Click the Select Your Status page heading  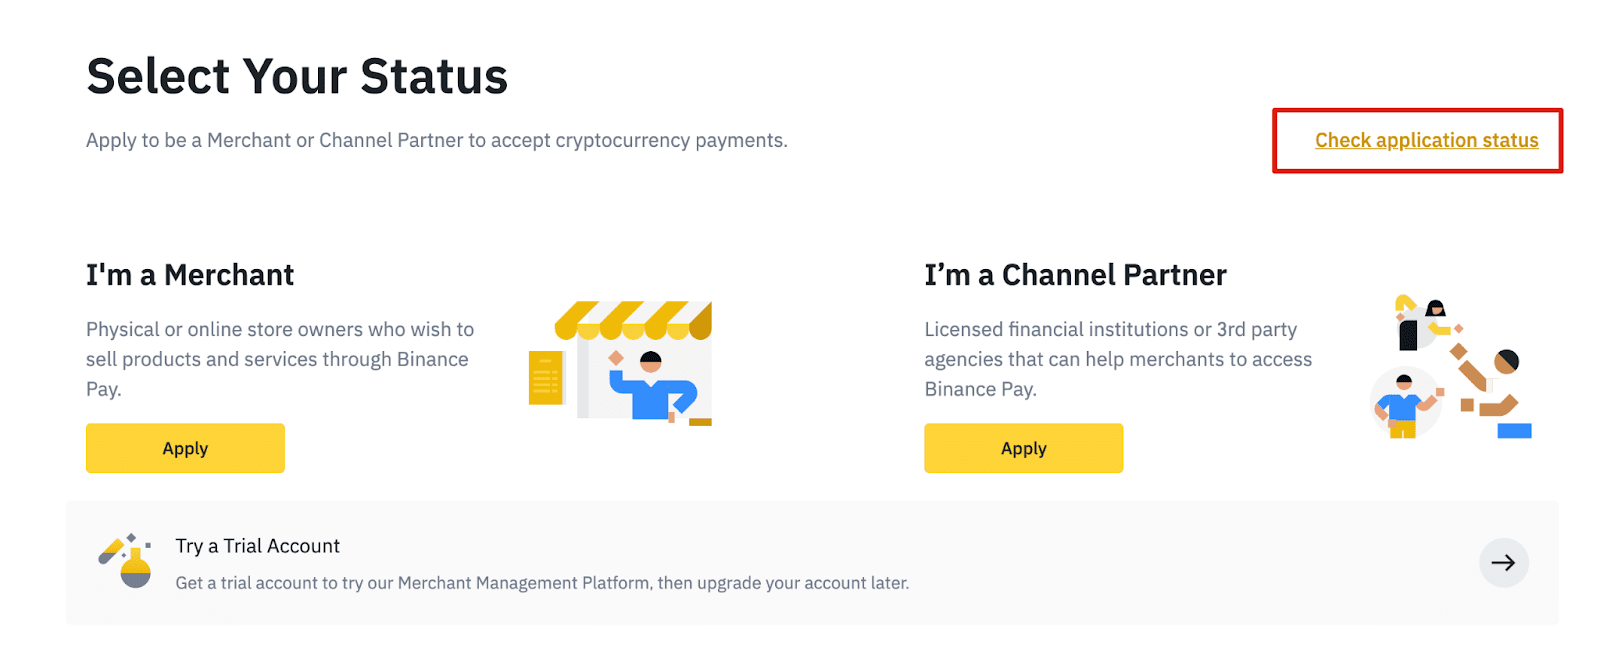point(297,76)
